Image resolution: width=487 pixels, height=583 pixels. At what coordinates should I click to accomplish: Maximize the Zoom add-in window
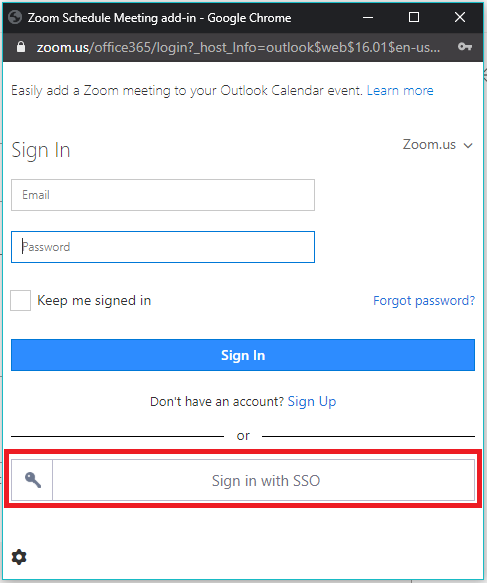(x=414, y=17)
